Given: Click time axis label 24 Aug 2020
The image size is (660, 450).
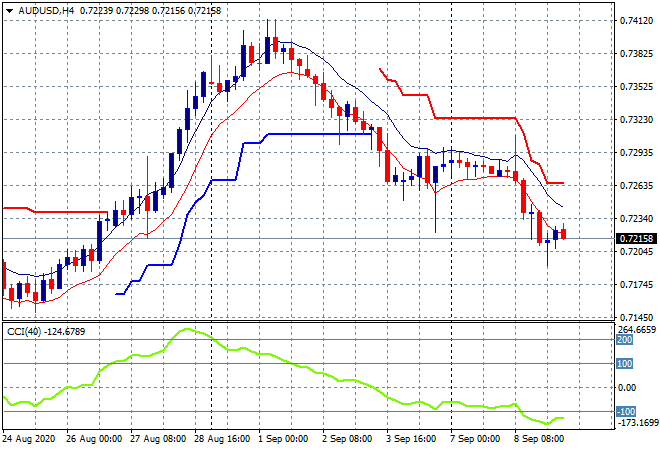Looking at the screenshot, I should (29, 439).
